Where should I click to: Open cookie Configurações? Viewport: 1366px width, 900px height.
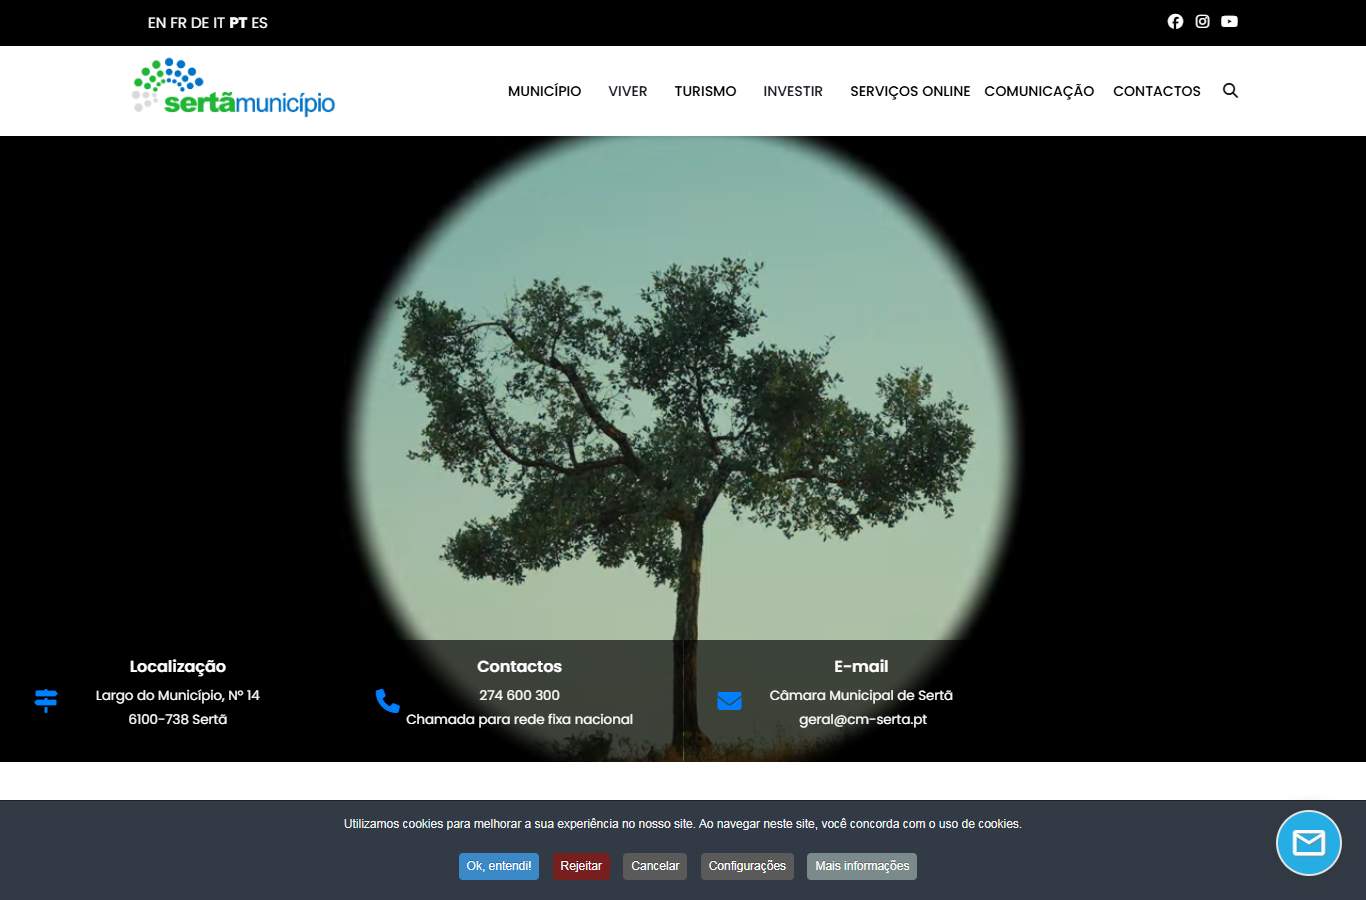(747, 866)
